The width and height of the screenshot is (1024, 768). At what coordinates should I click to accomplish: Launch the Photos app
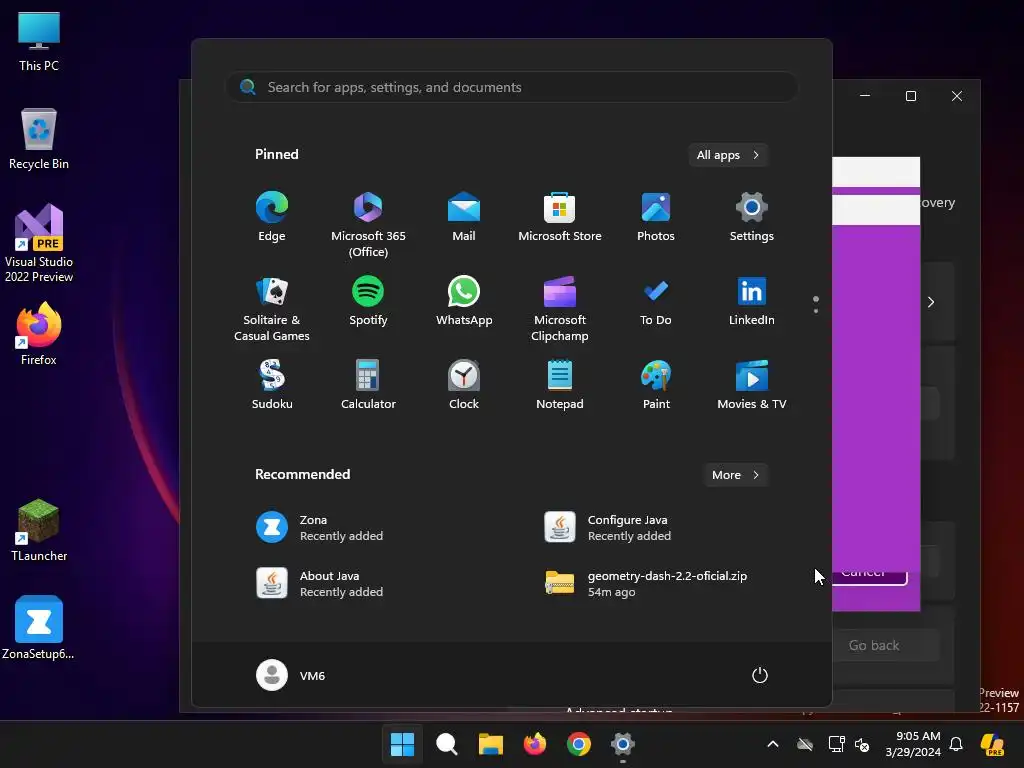click(656, 217)
